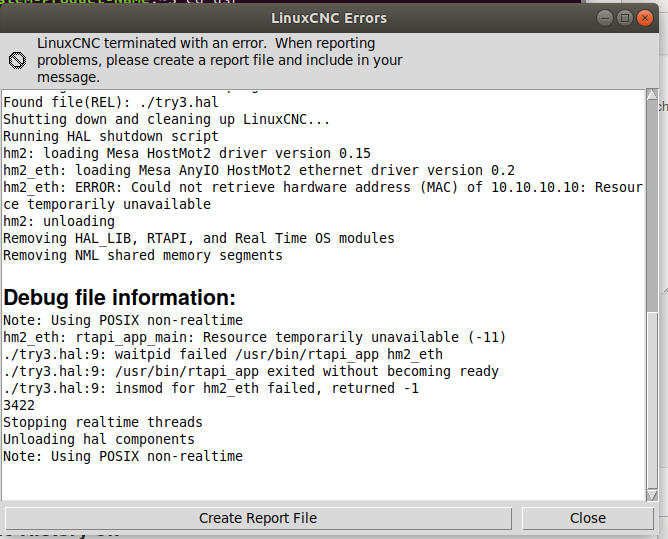This screenshot has height=539, width=668.
Task: Click the Debug file information heading
Action: [119, 297]
